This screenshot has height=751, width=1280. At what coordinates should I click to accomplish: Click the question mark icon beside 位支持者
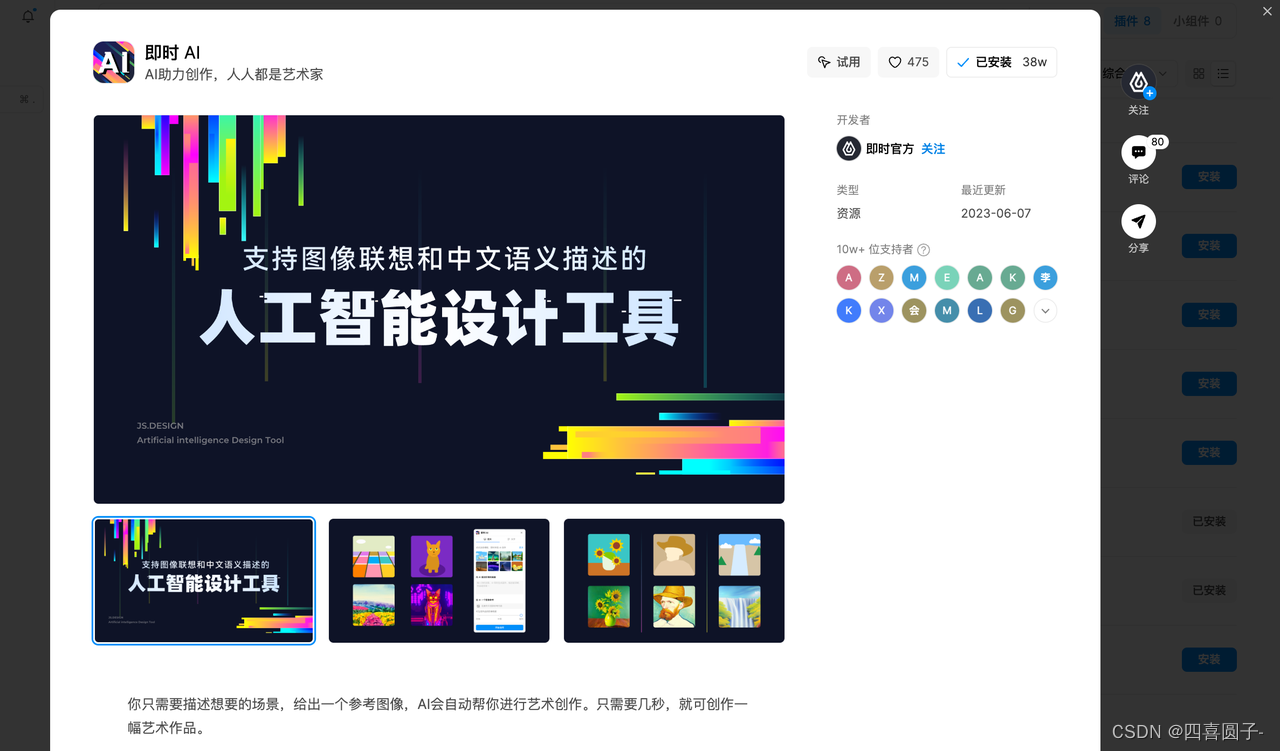[x=923, y=250]
